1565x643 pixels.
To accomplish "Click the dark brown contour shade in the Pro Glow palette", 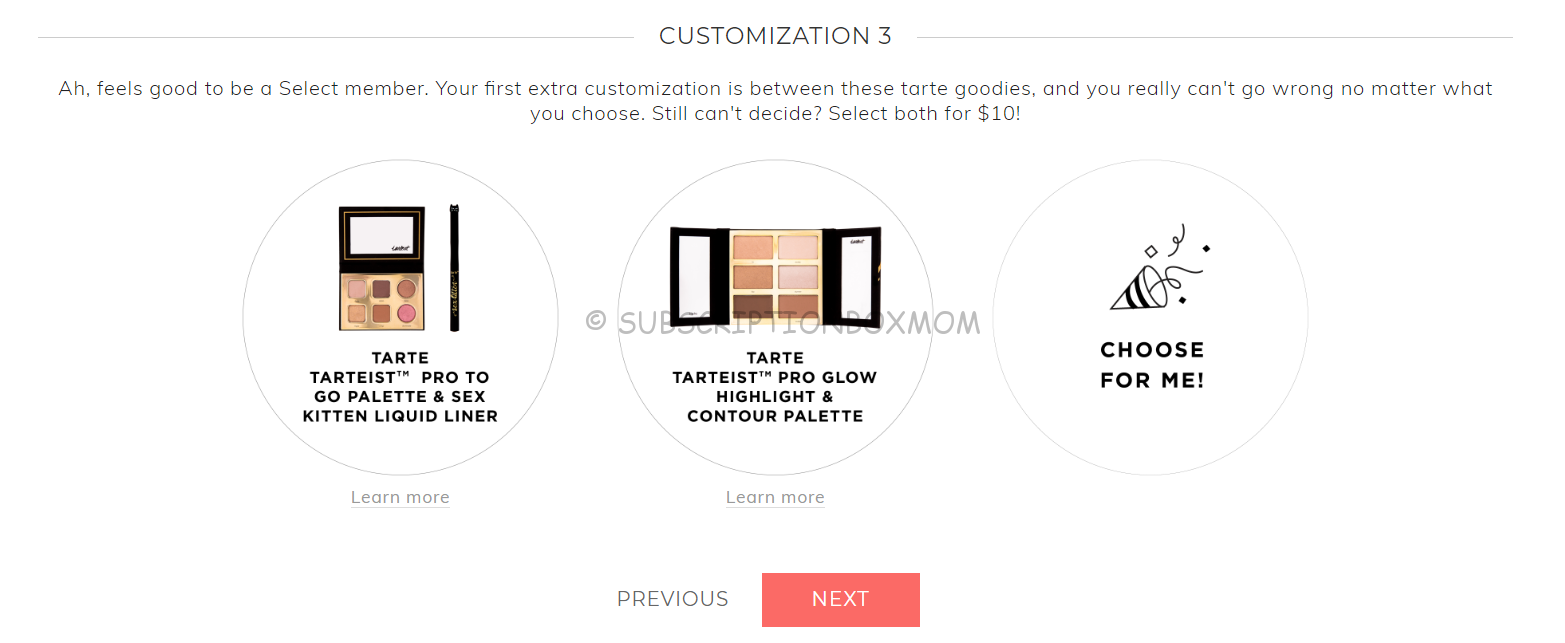I will 754,303.
